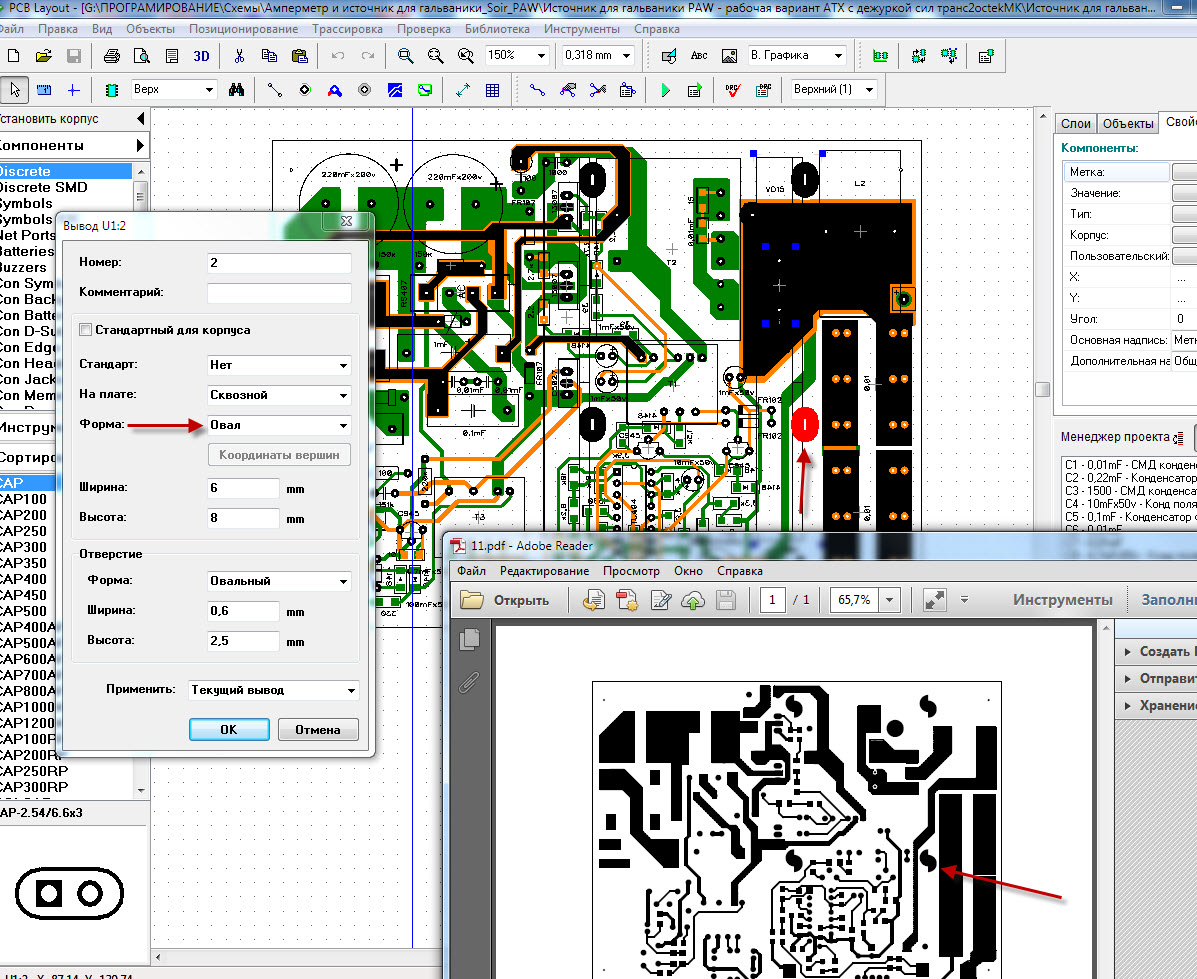Click the Paste icon
Viewport: 1197px width, 979px height.
coord(299,56)
